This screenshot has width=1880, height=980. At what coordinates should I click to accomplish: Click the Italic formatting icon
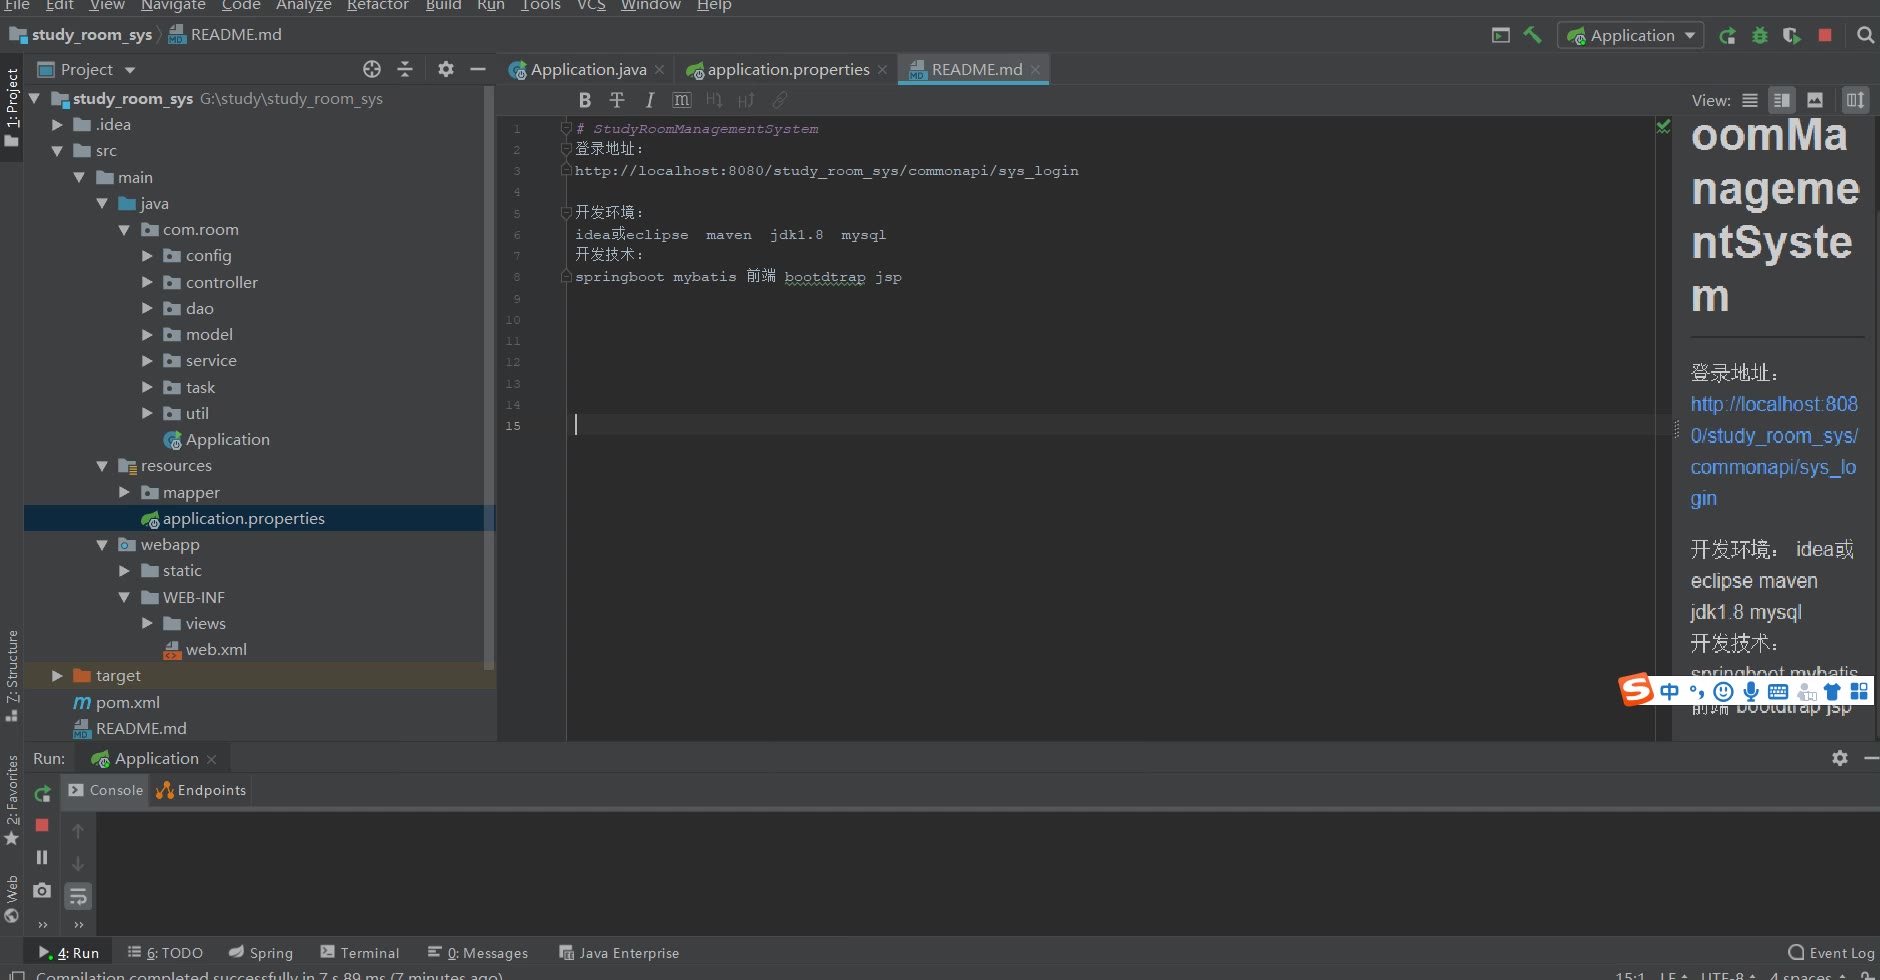[x=650, y=100]
